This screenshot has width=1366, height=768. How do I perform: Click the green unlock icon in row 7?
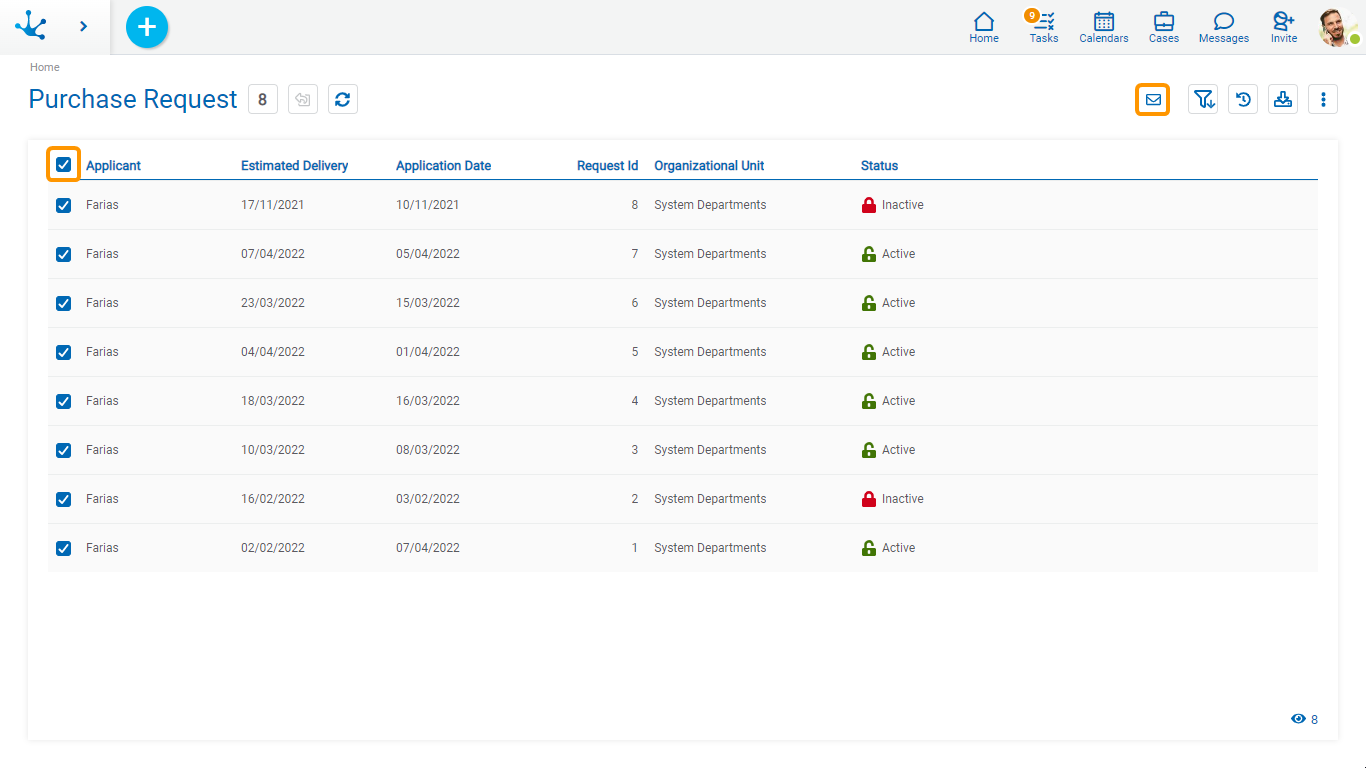[869, 254]
